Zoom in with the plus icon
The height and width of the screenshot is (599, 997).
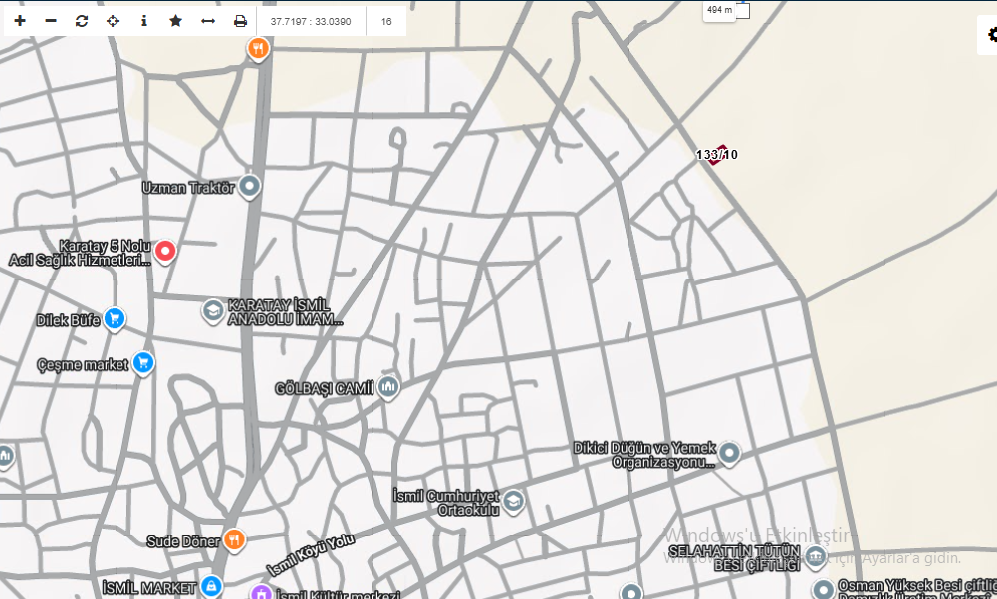tap(20, 21)
